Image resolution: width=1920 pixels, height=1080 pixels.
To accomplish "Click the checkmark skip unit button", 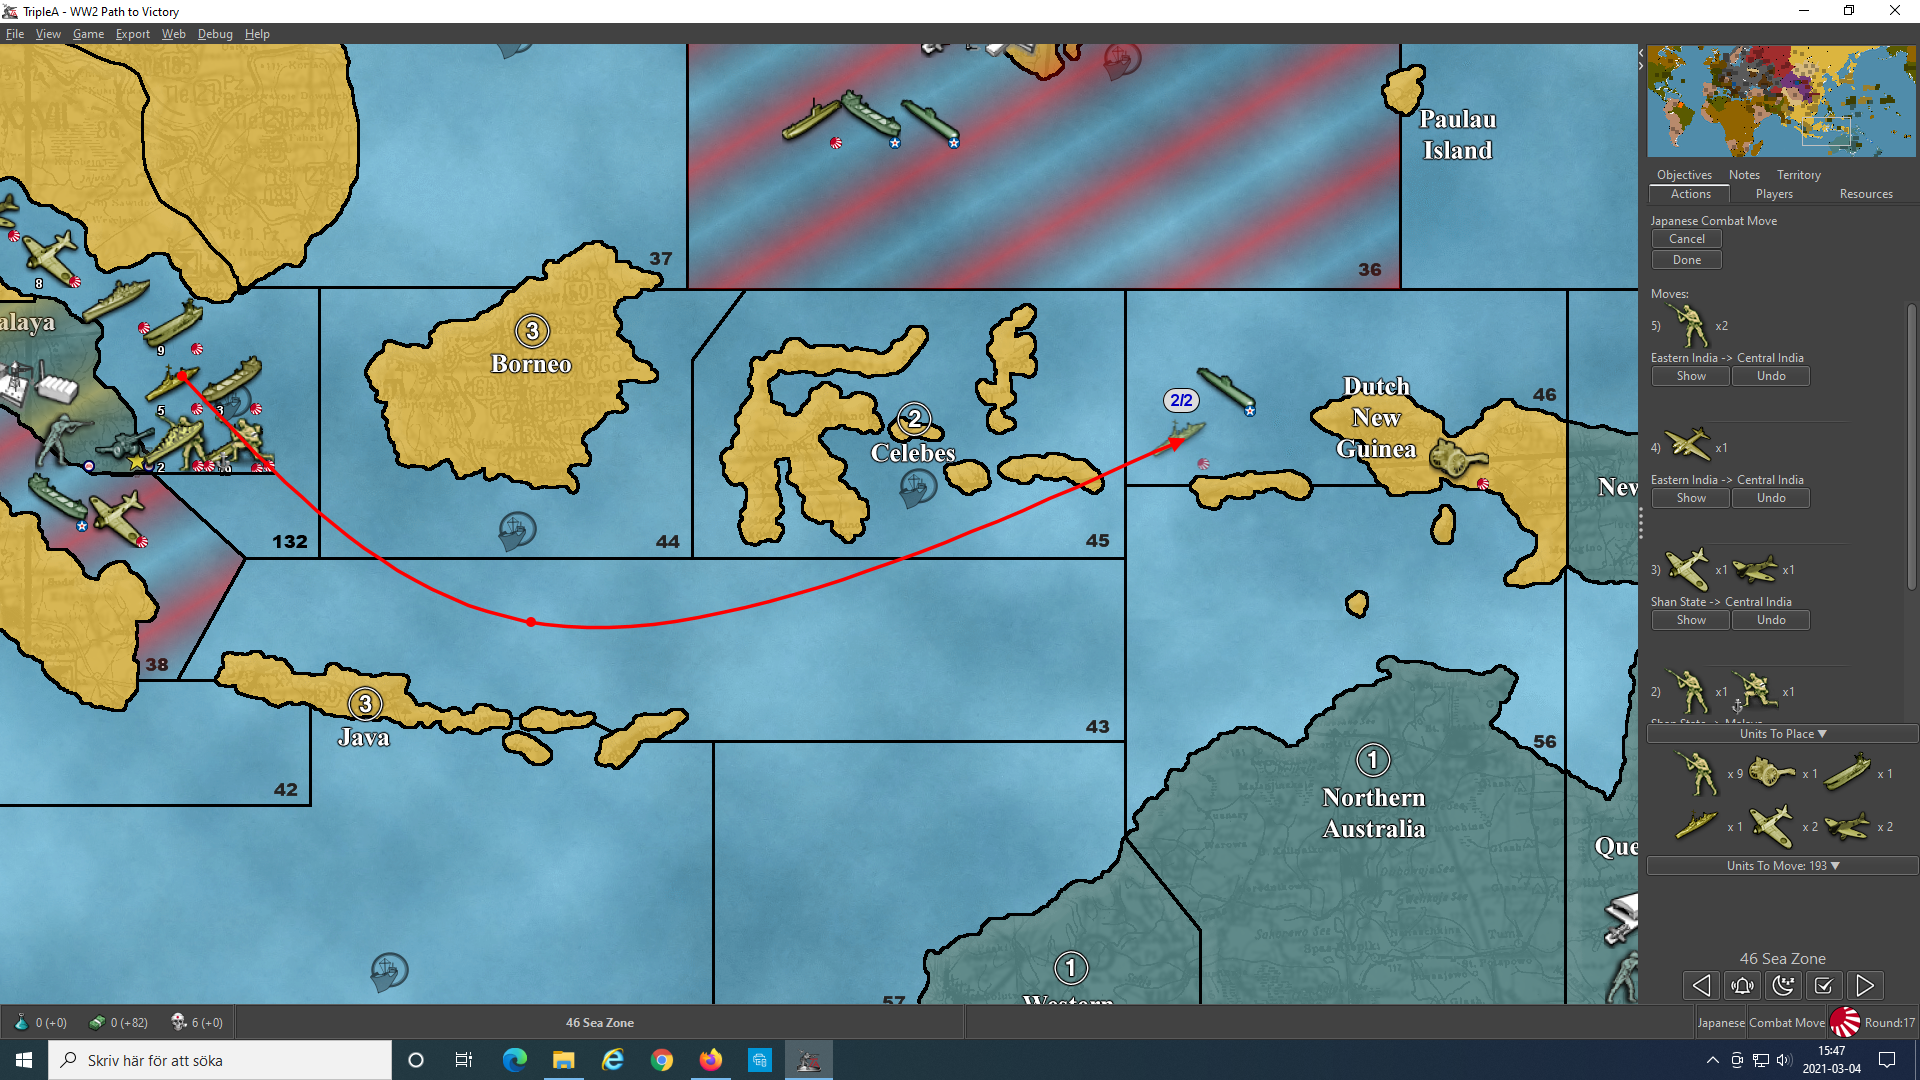I will [x=1823, y=986].
